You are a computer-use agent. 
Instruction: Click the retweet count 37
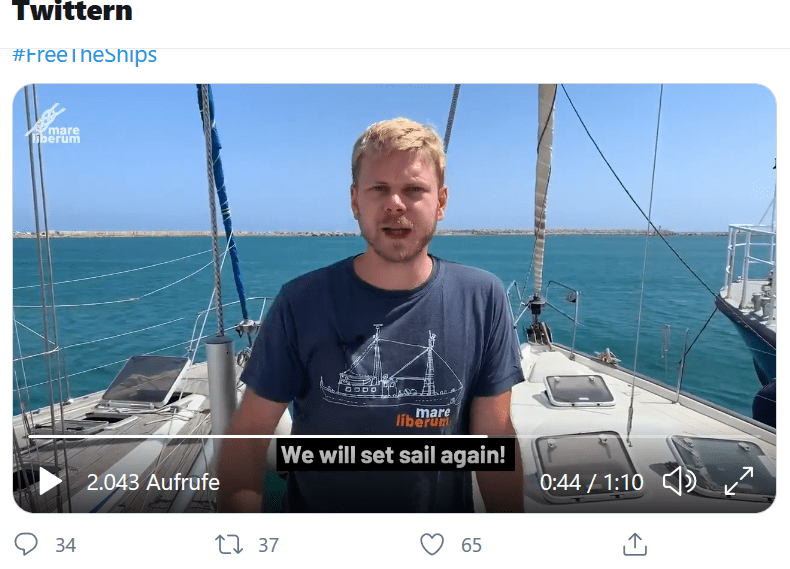coord(269,545)
